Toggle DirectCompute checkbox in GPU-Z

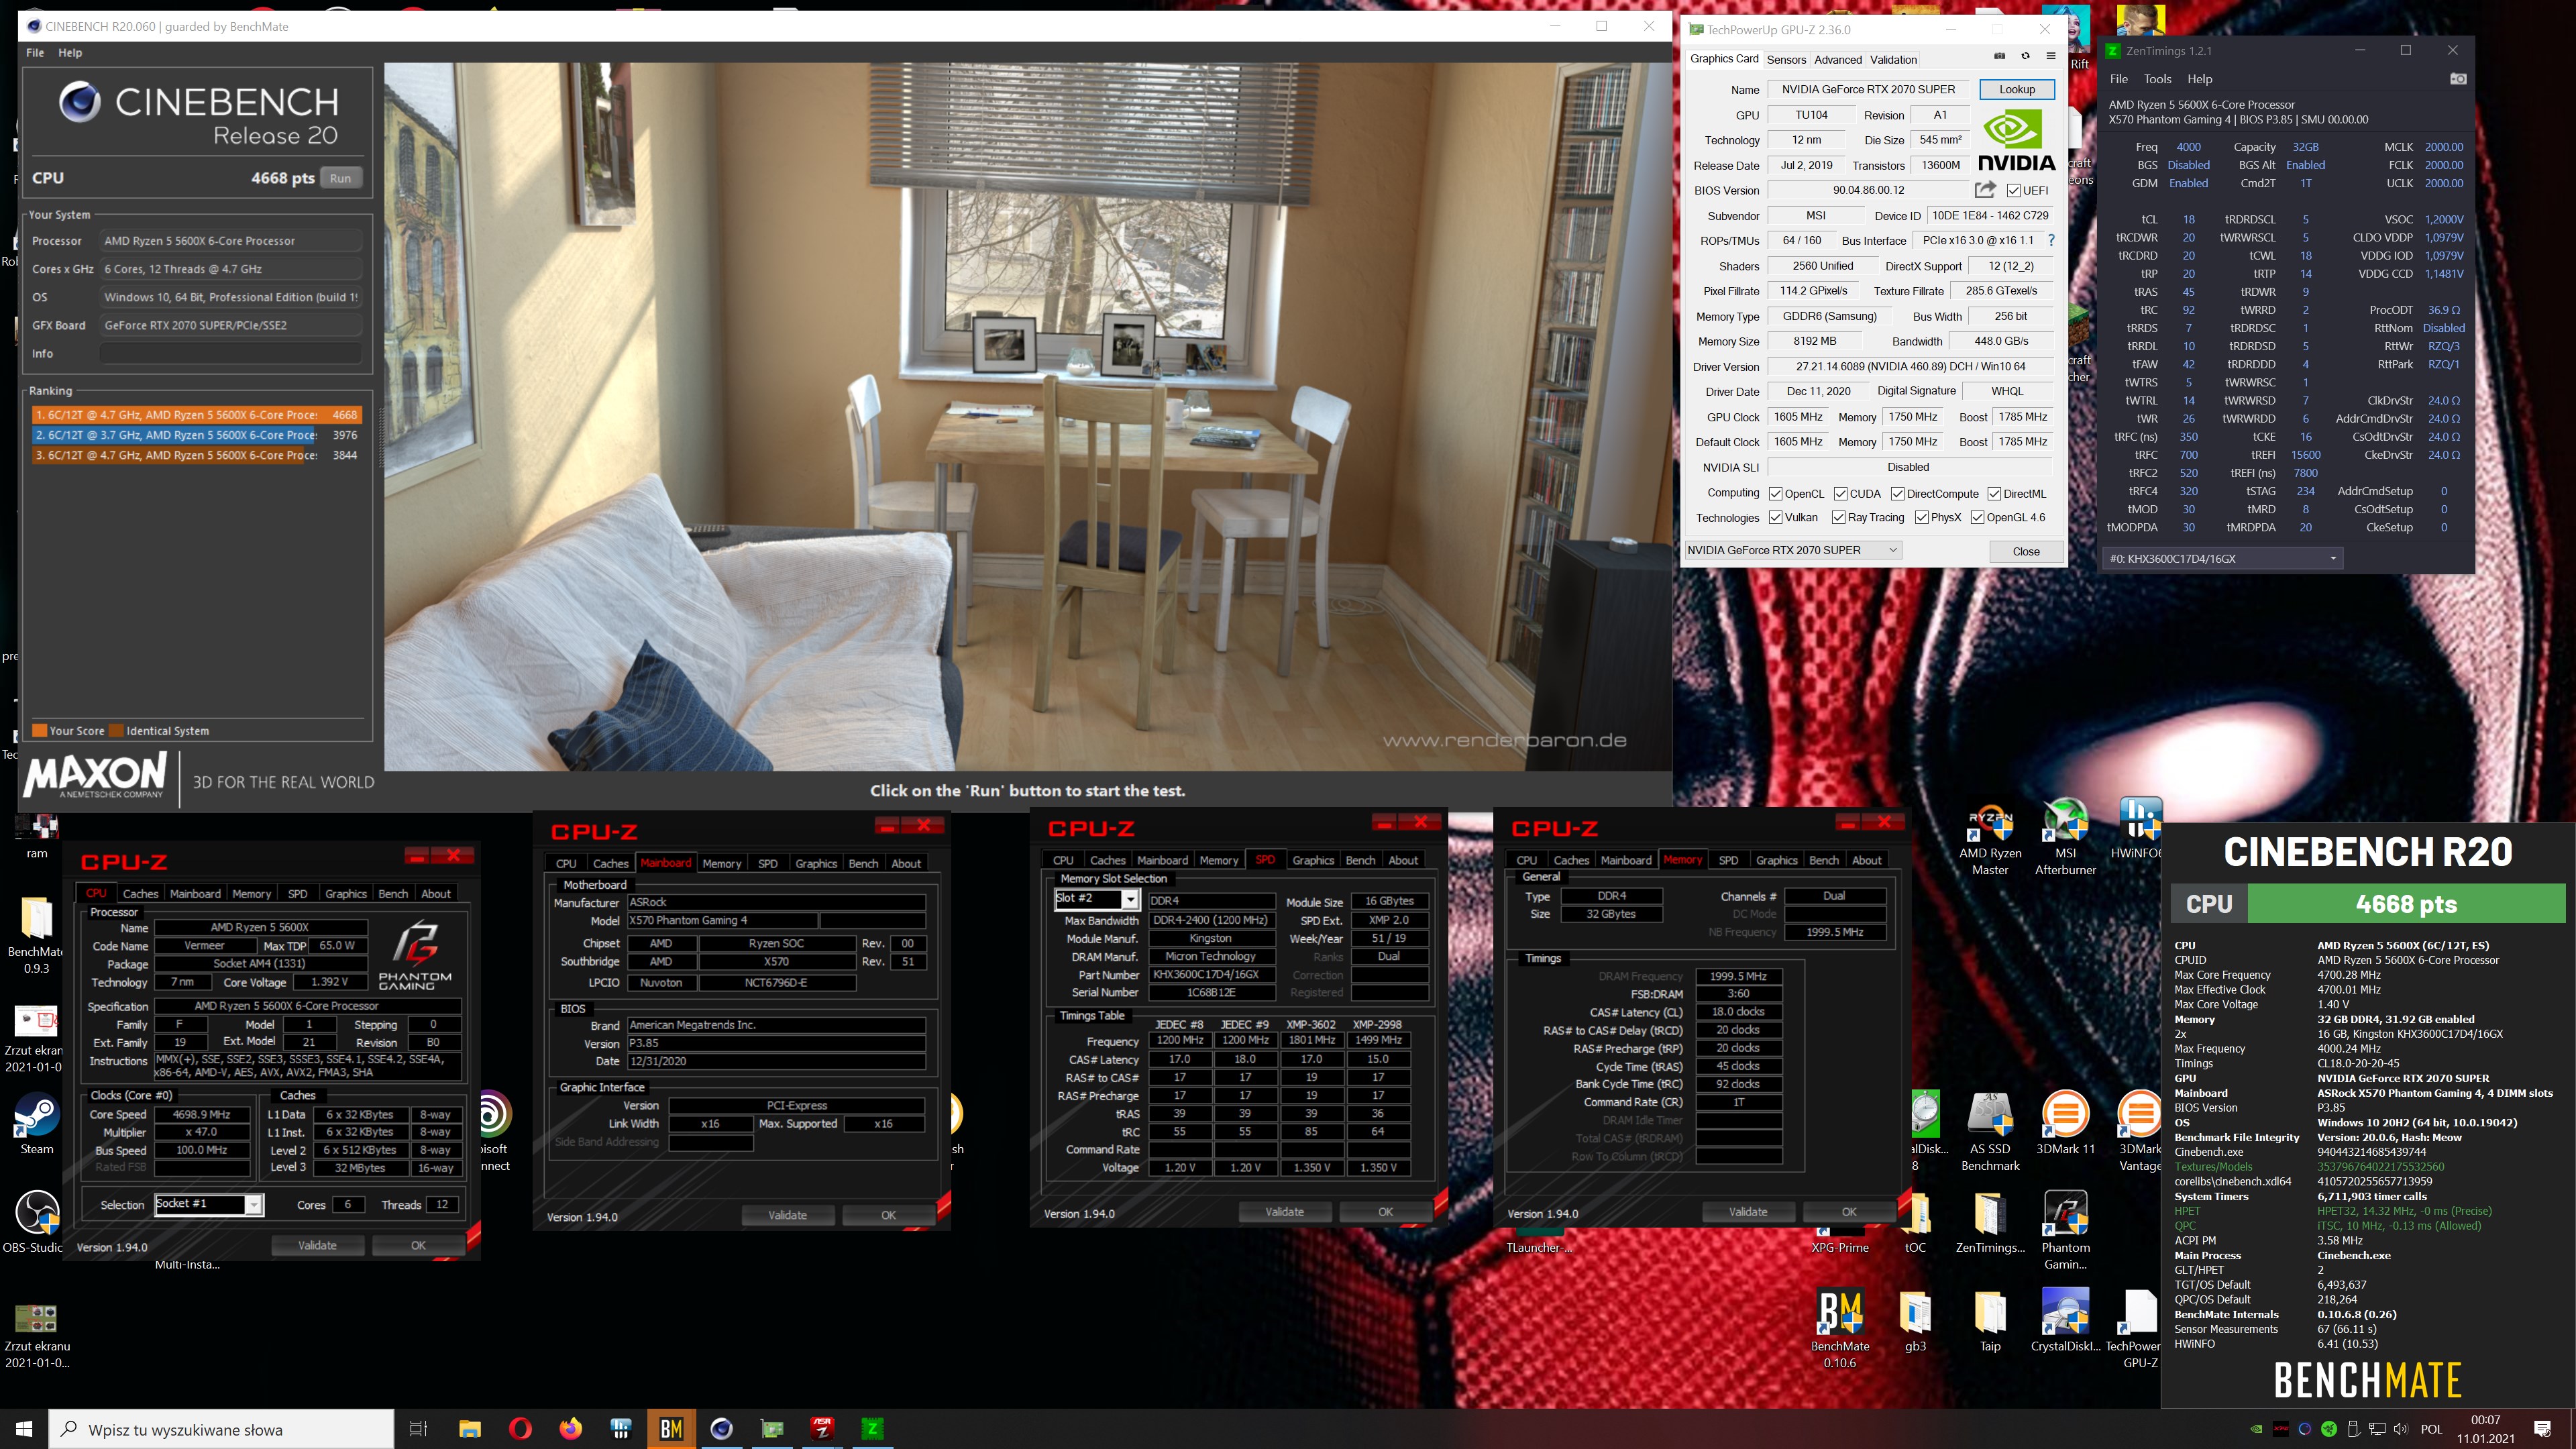(1897, 494)
